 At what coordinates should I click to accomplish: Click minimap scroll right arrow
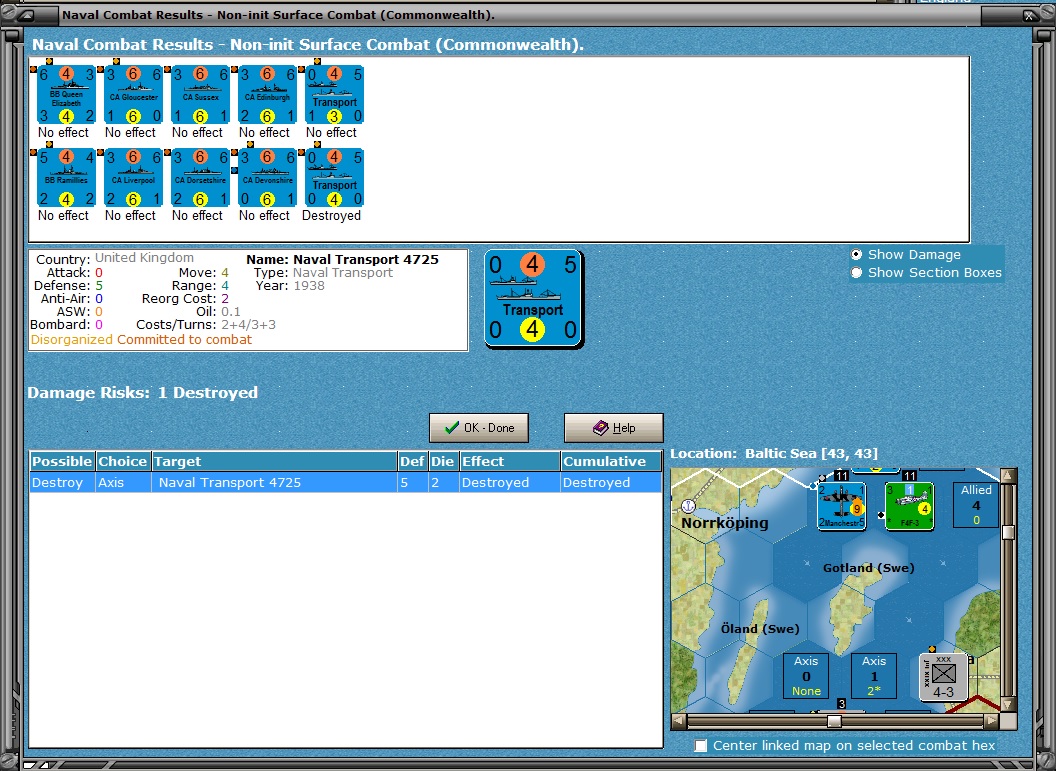point(991,721)
